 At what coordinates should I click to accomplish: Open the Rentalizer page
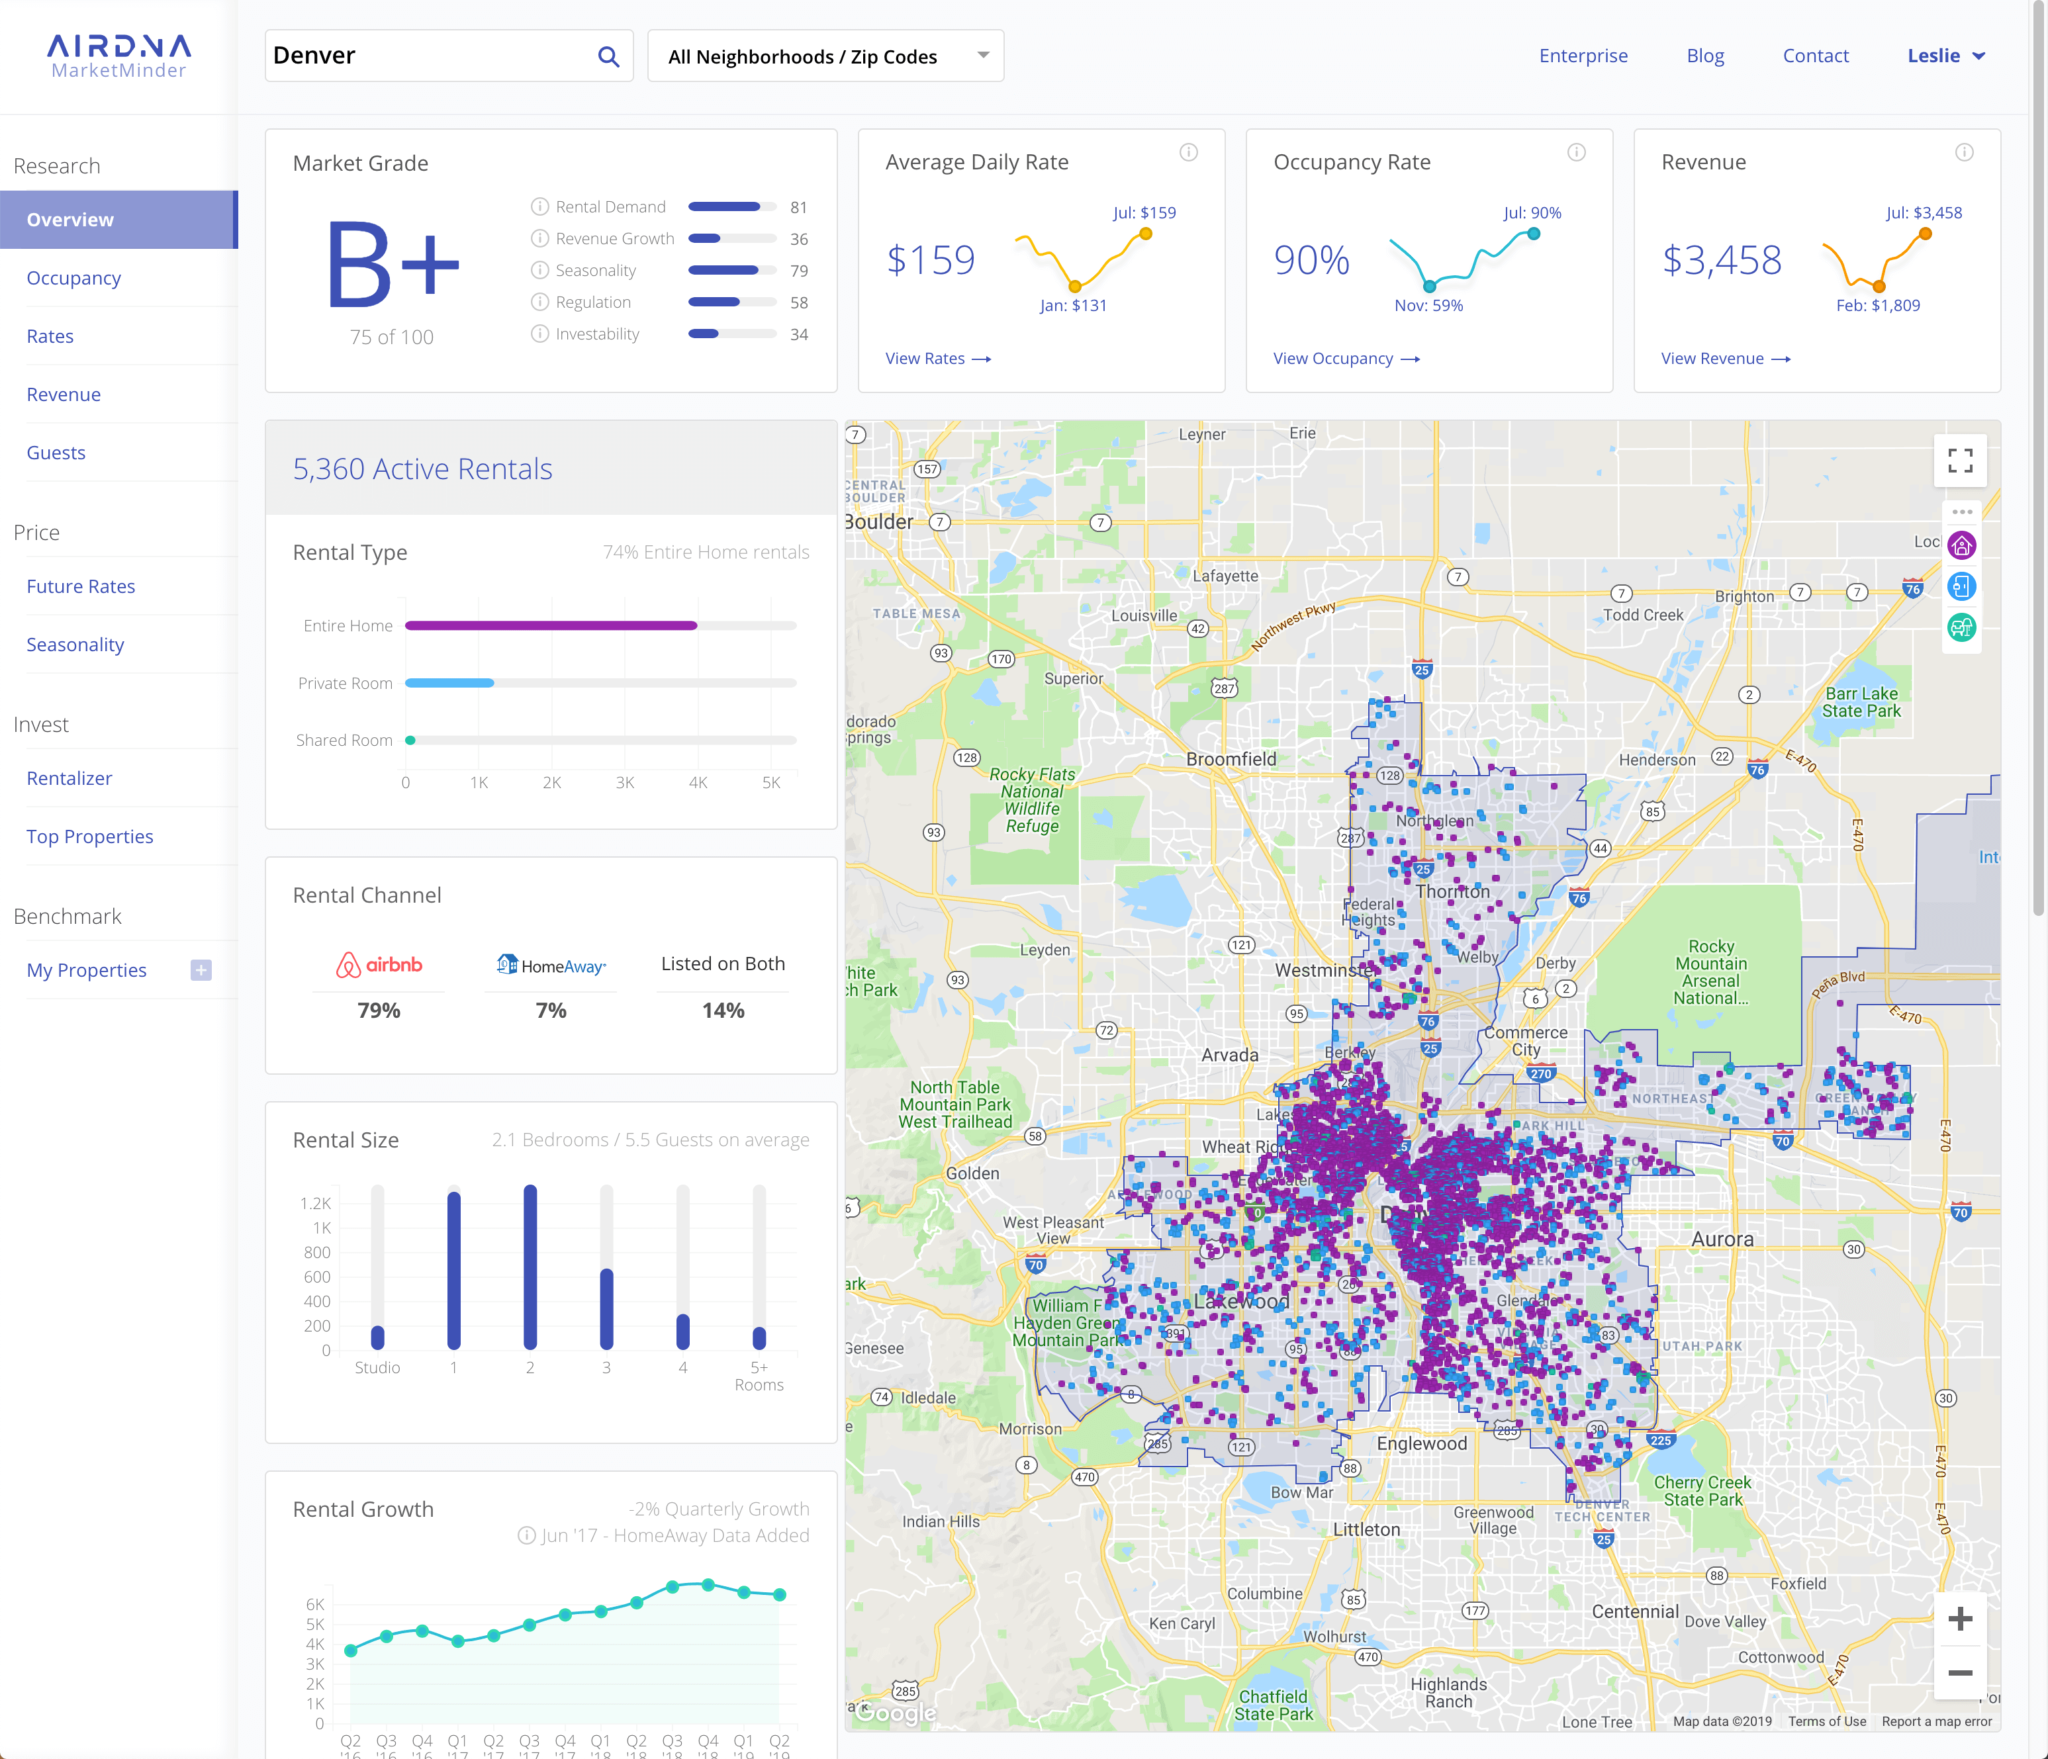click(69, 778)
